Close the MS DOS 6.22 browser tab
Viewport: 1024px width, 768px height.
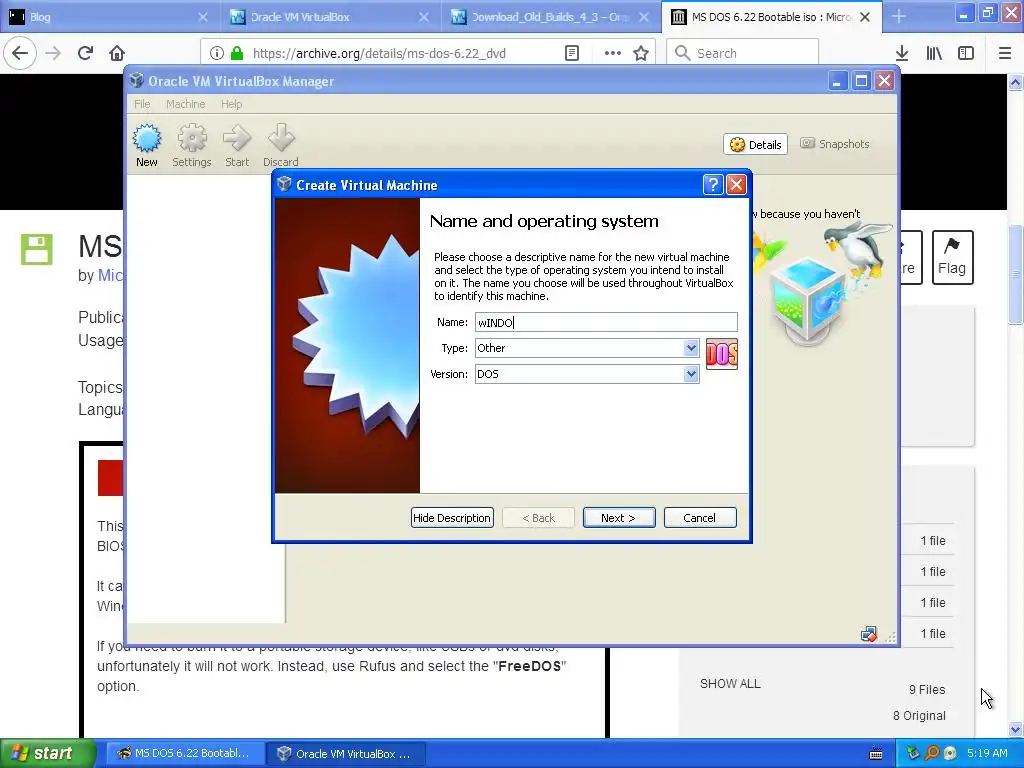[x=865, y=17]
